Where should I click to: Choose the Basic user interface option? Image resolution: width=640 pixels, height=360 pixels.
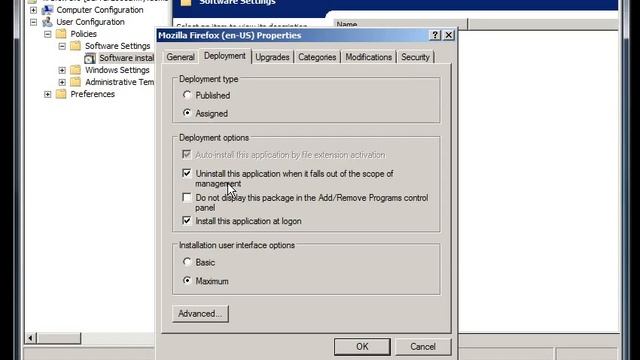(187, 262)
